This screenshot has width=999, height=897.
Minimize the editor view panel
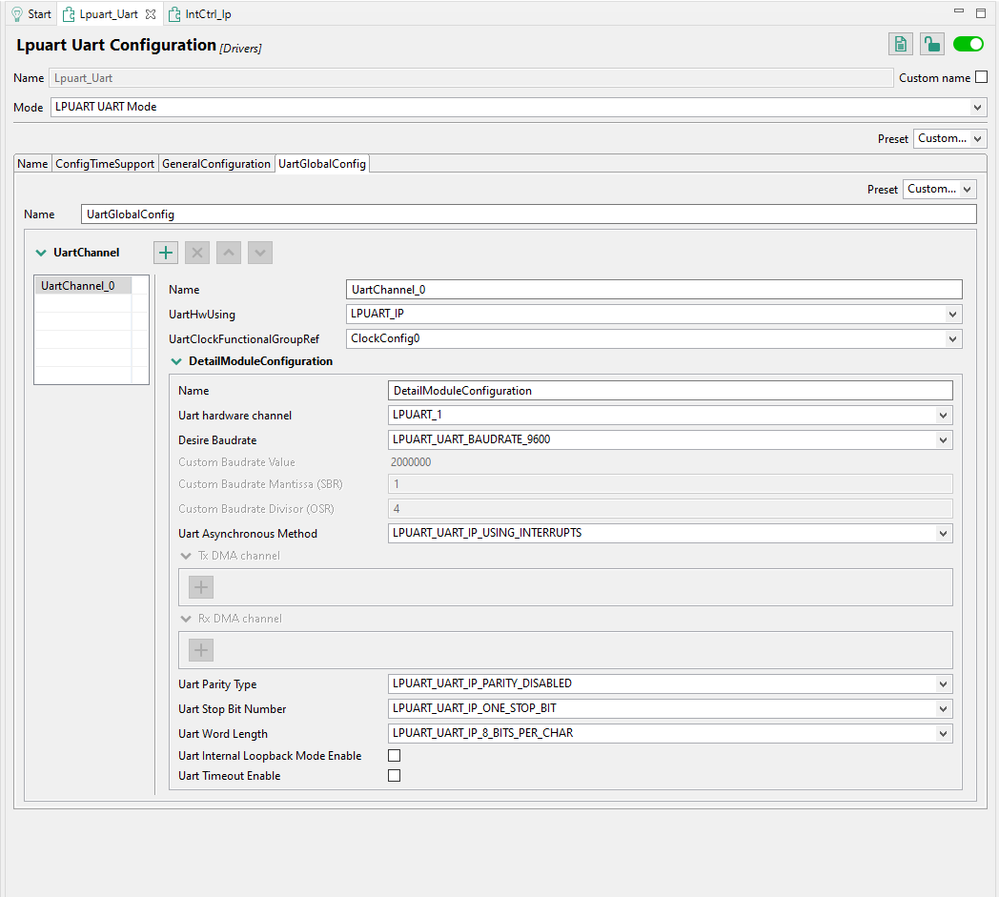coord(959,11)
